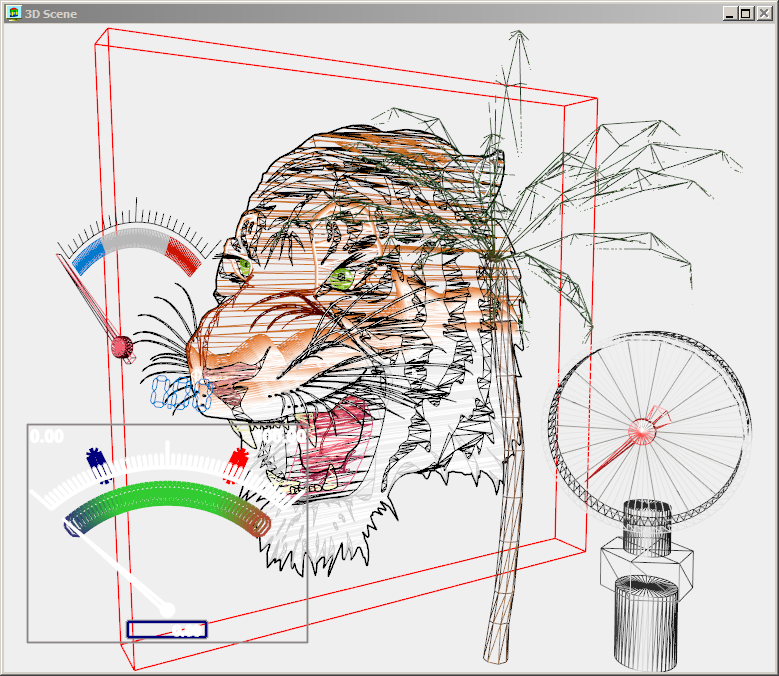Click the blue marker on white gauge scale
The image size is (779, 676).
pos(96,460)
